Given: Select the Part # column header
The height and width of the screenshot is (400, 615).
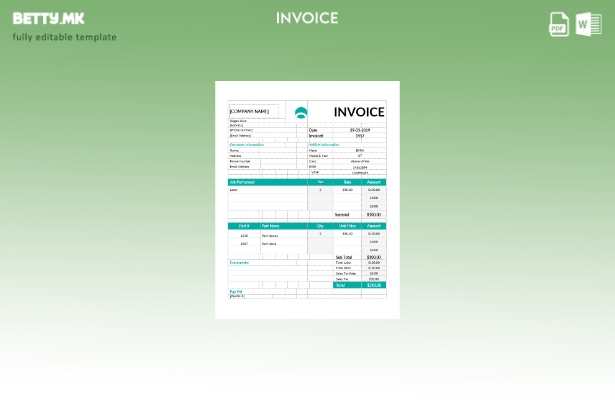Looking at the screenshot, I should [x=243, y=226].
